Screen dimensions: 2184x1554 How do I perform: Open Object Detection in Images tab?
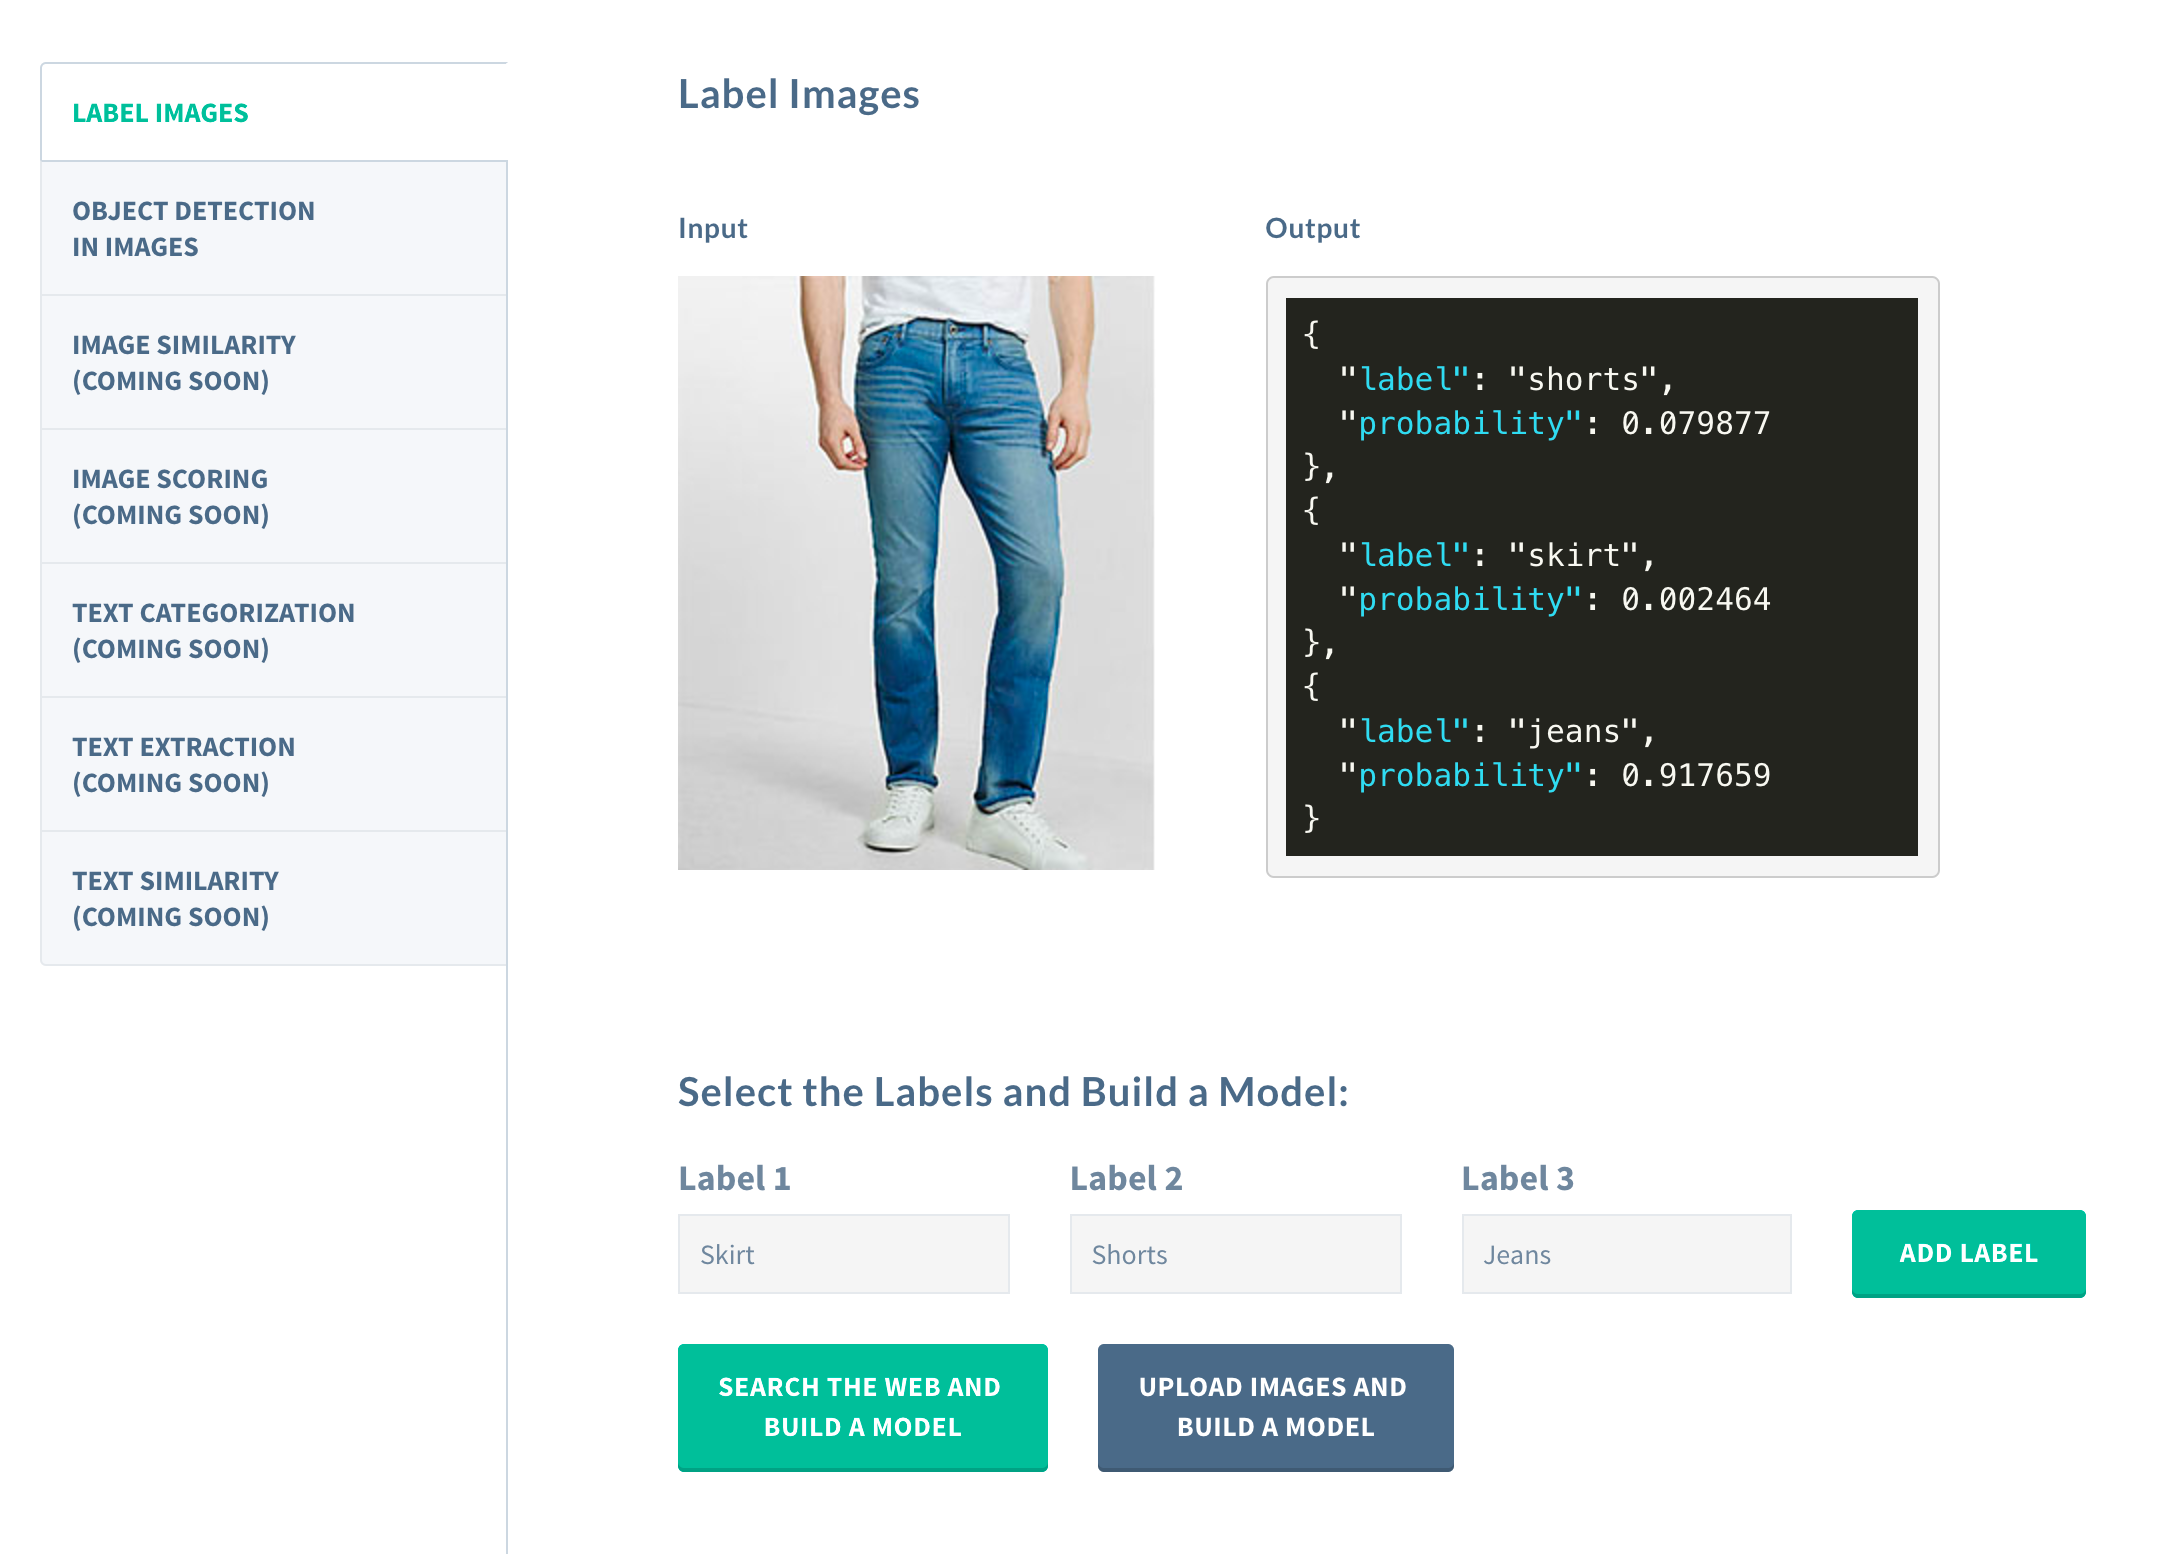[193, 229]
